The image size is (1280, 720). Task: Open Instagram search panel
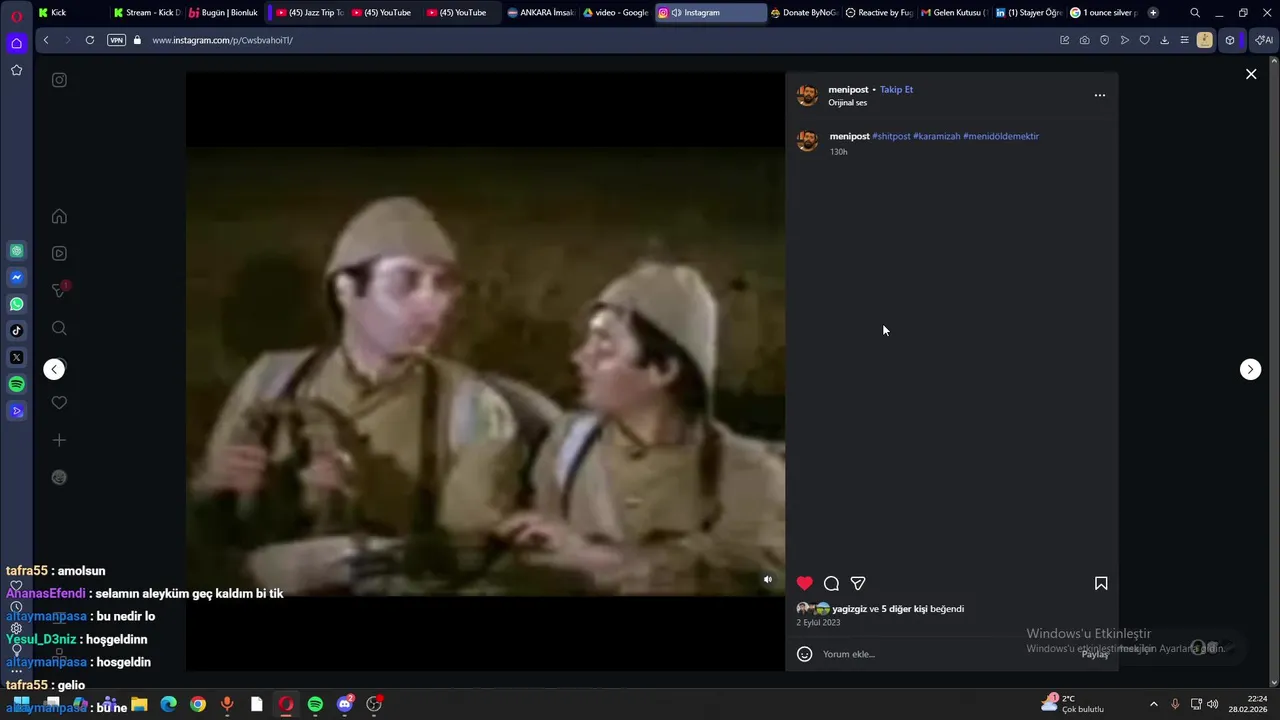click(x=59, y=328)
